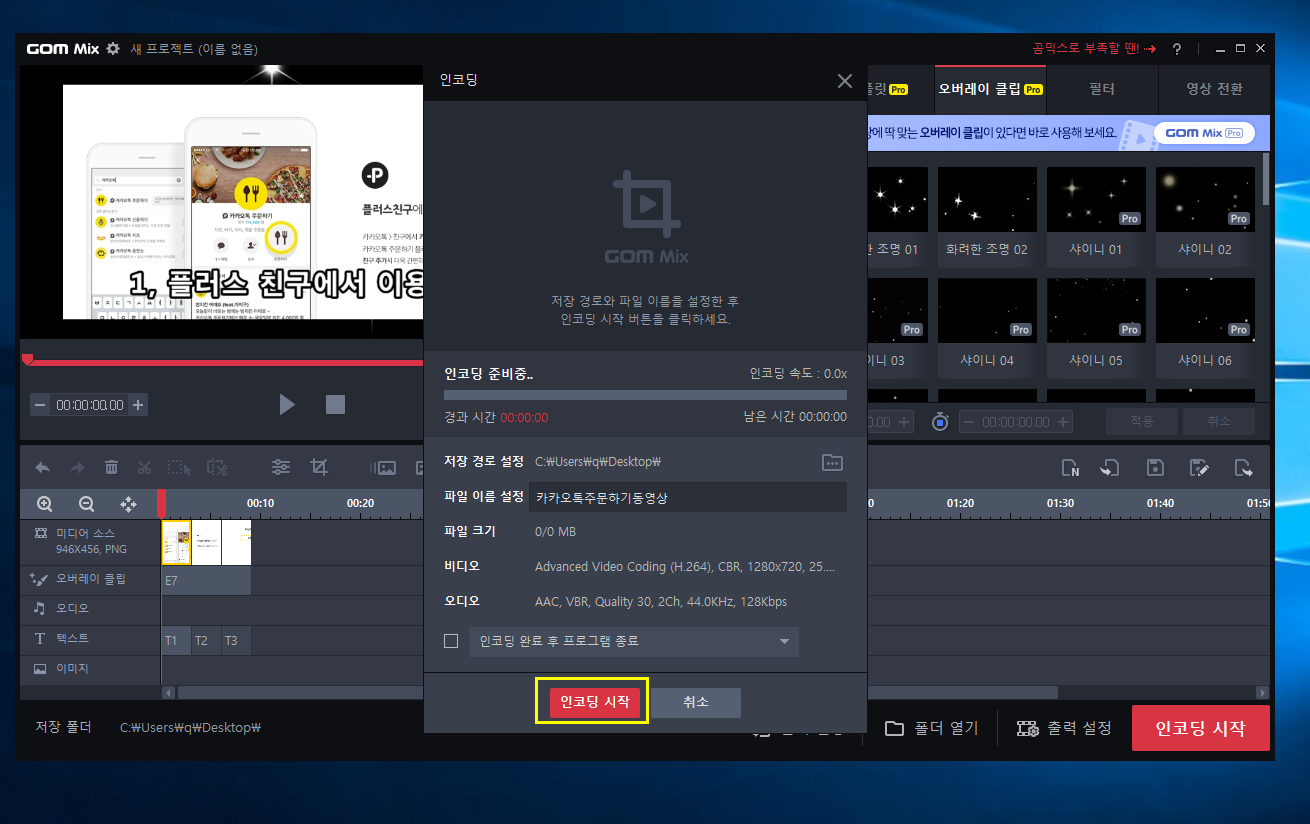Click the scissors cut icon
Viewport: 1310px width, 824px height.
tap(144, 467)
